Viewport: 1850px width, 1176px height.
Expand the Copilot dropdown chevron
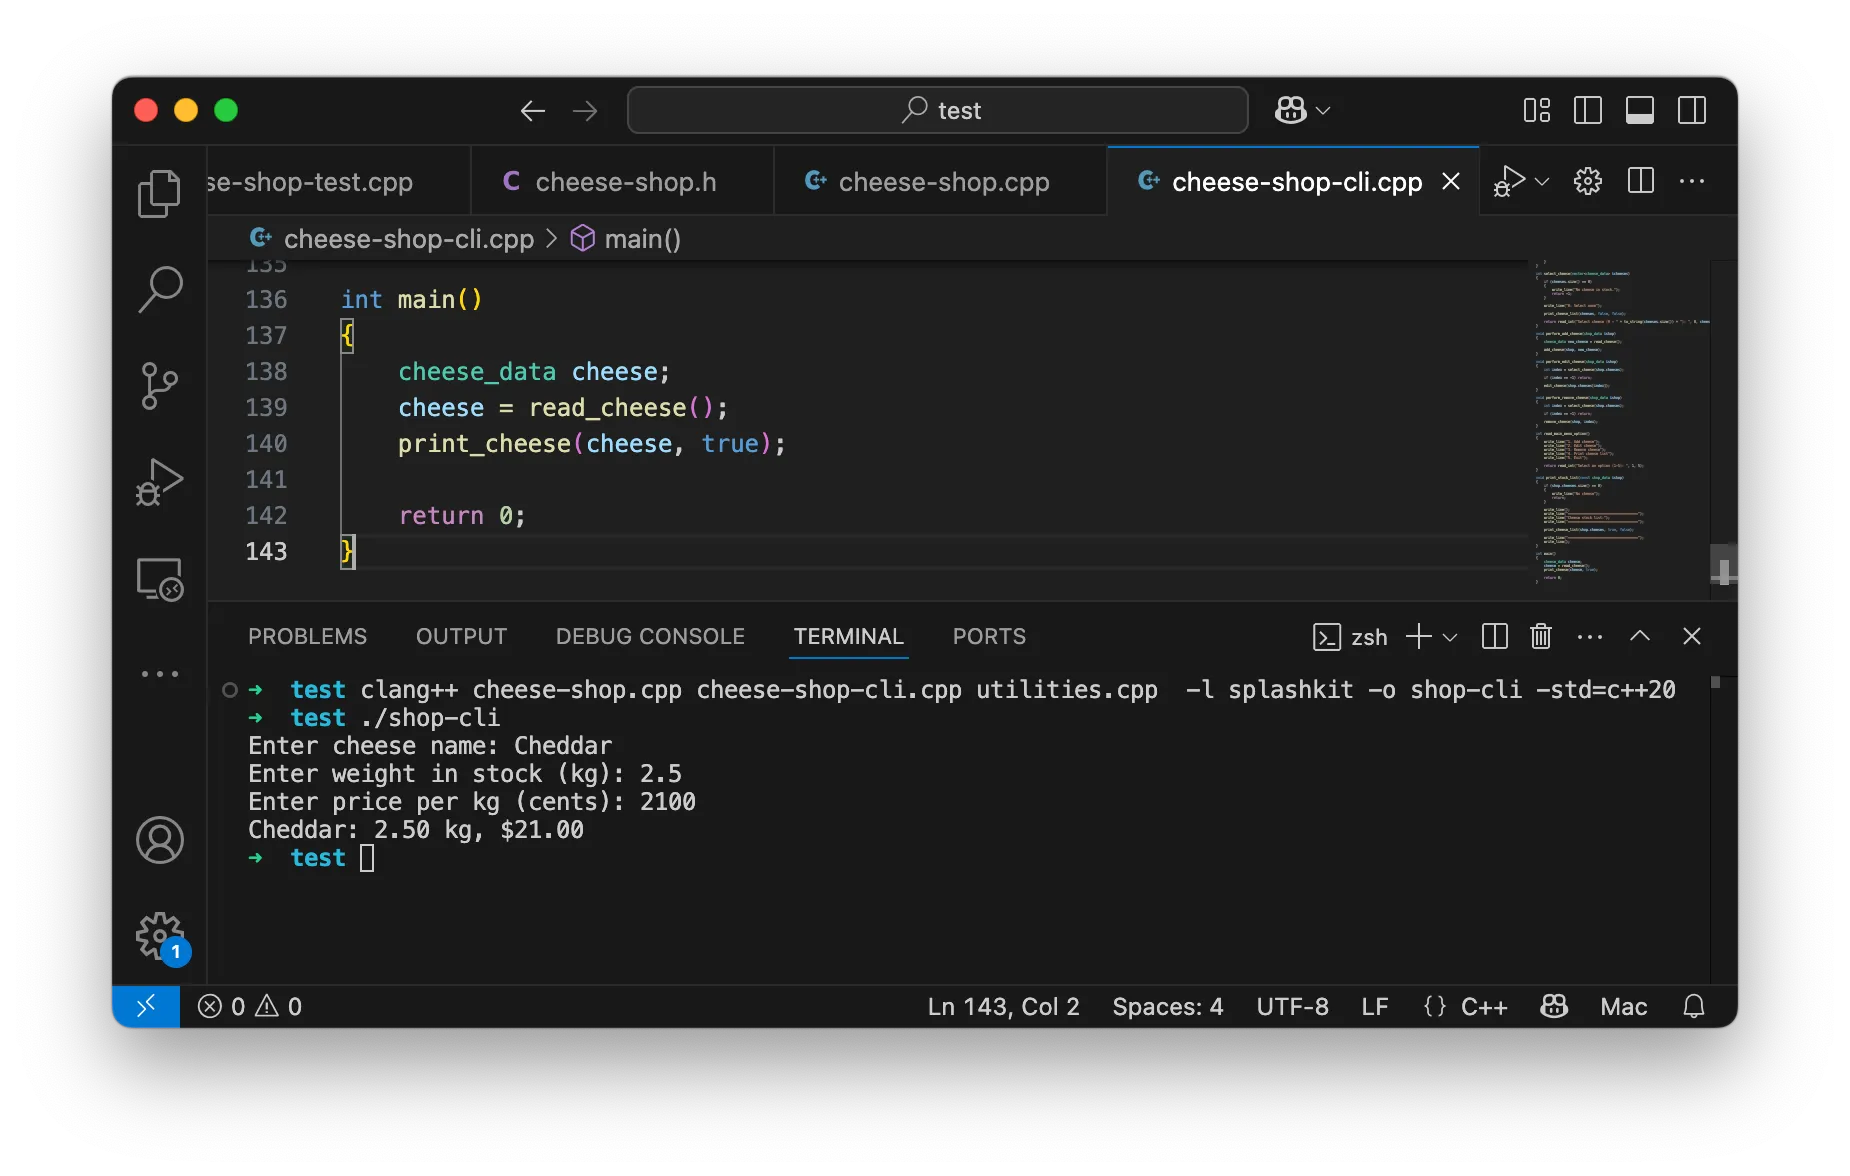point(1323,110)
